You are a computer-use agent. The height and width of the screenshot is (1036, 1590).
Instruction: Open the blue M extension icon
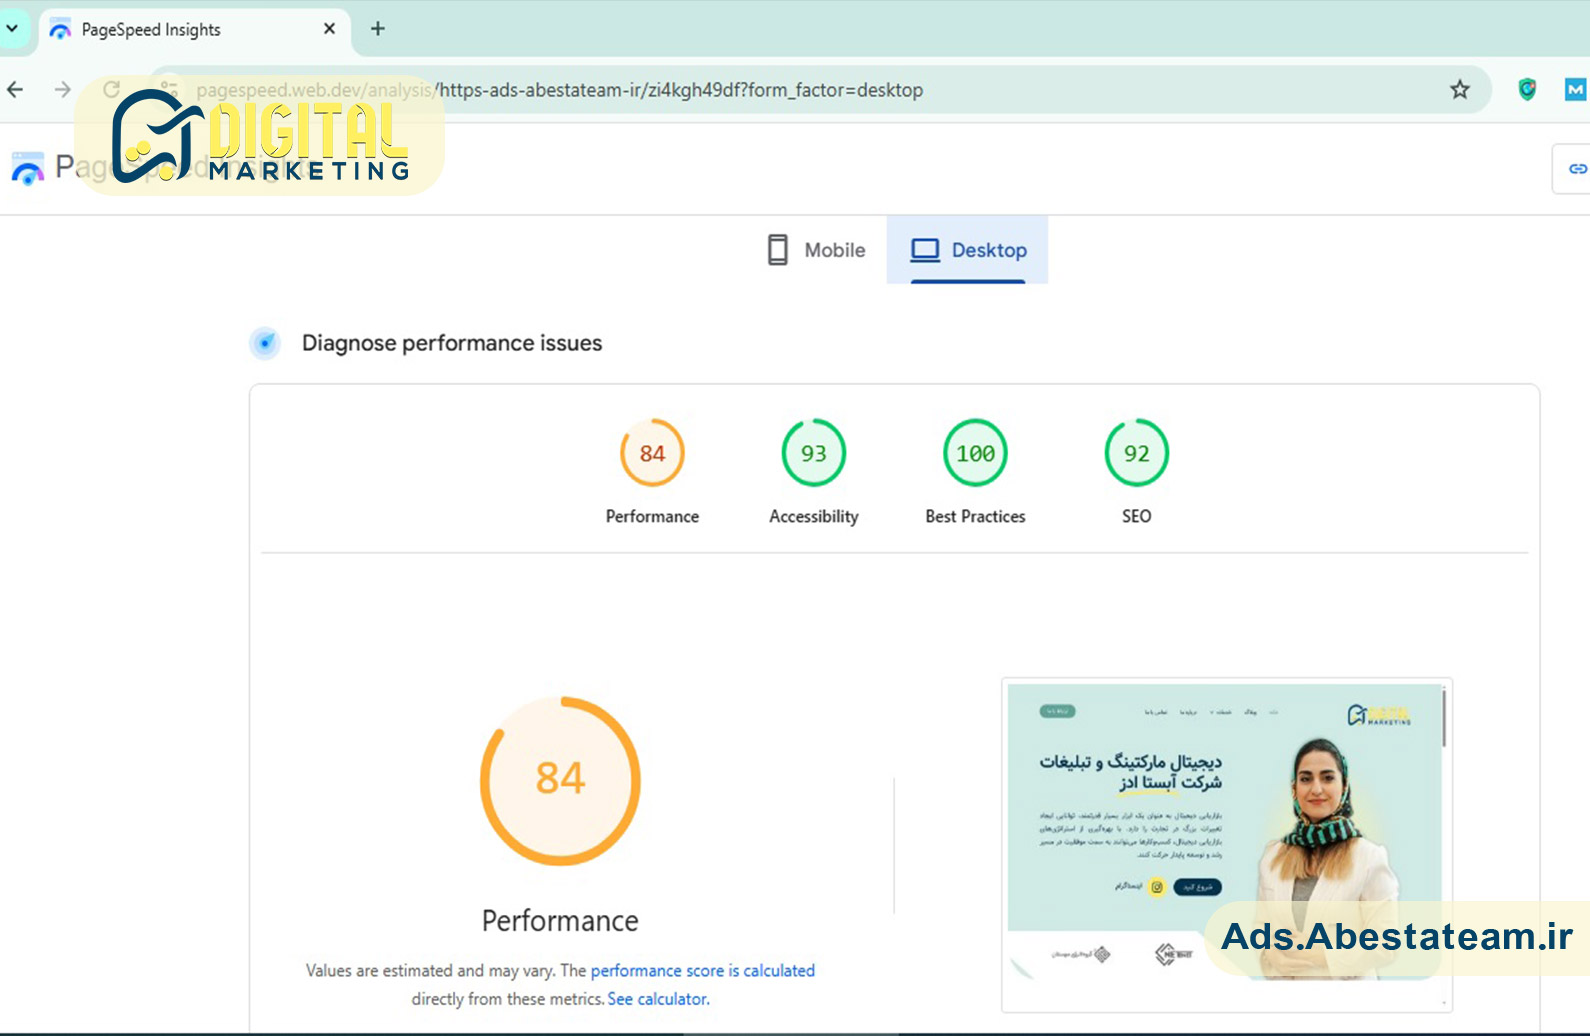tap(1575, 90)
